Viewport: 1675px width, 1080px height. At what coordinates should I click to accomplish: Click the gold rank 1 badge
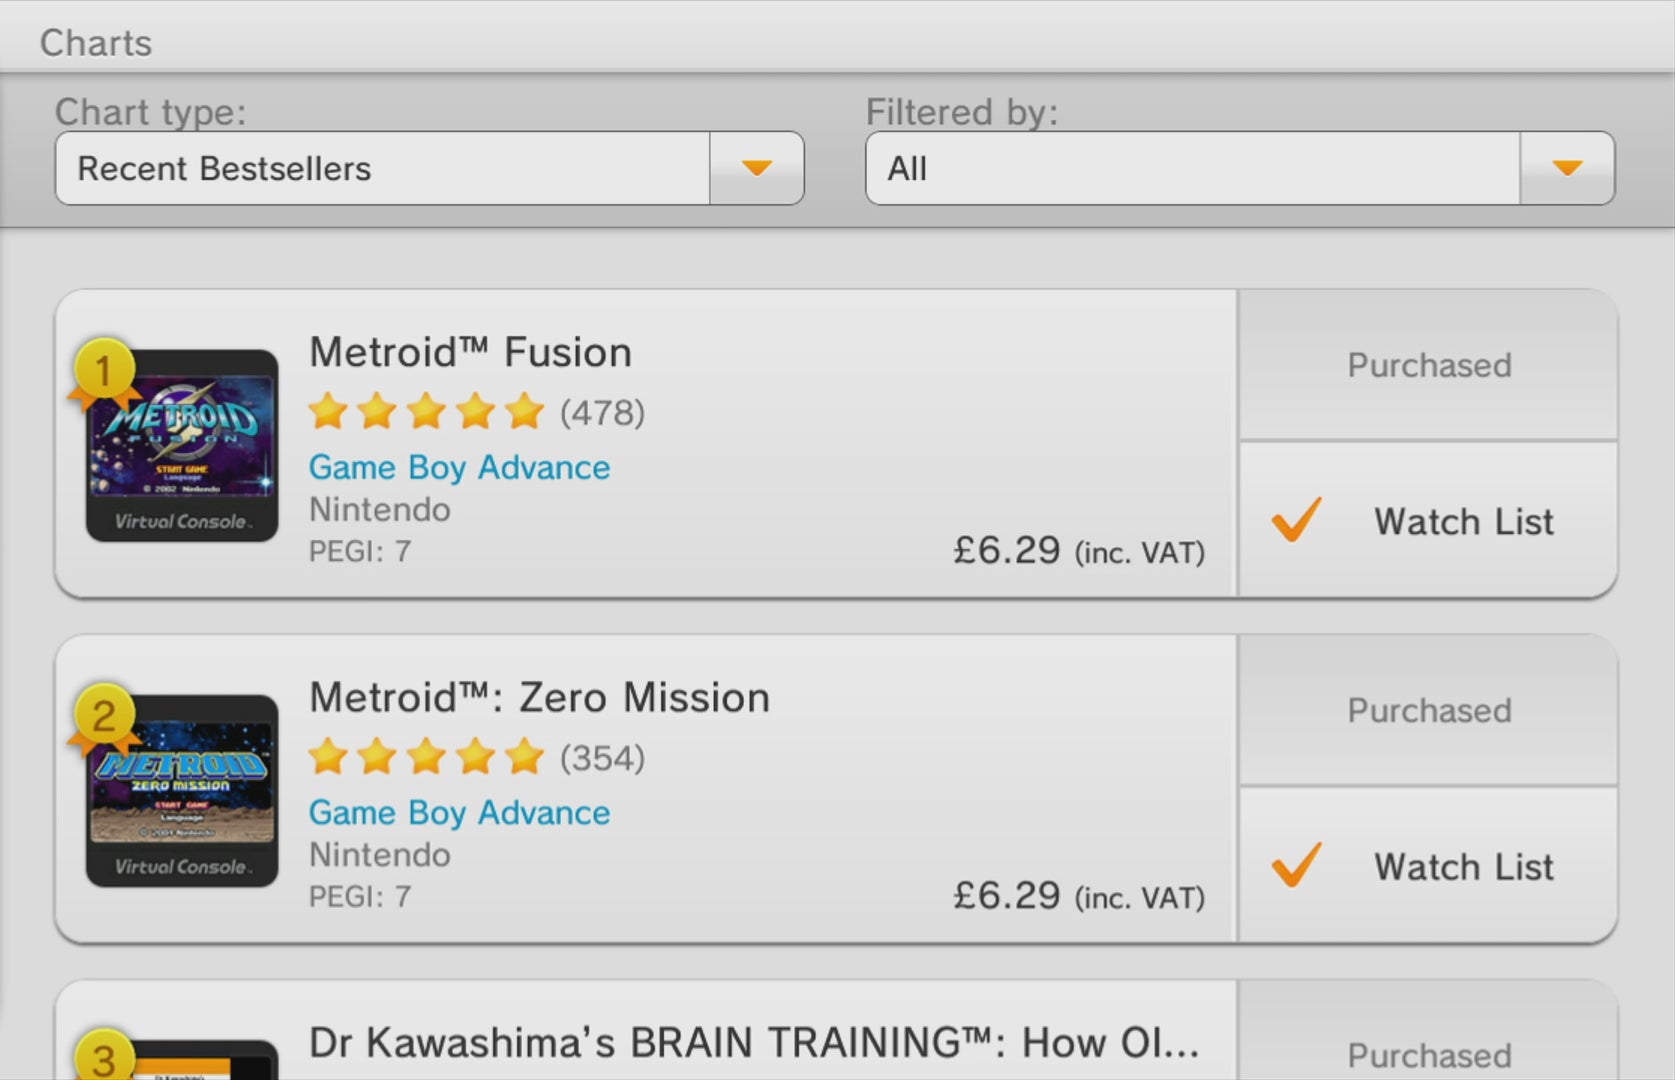[x=103, y=371]
